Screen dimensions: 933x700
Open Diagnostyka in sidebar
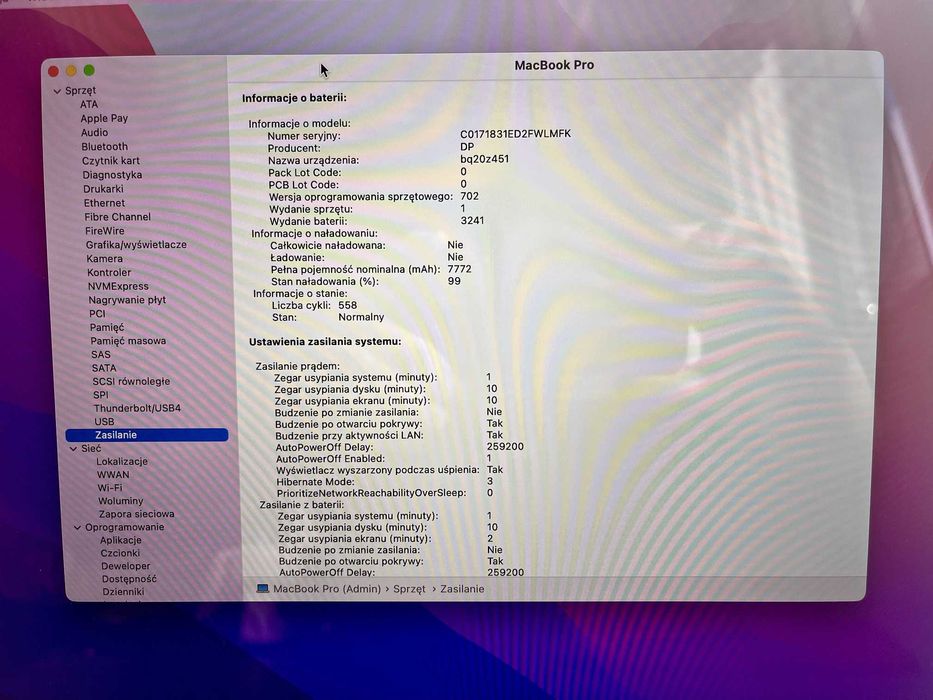(112, 175)
